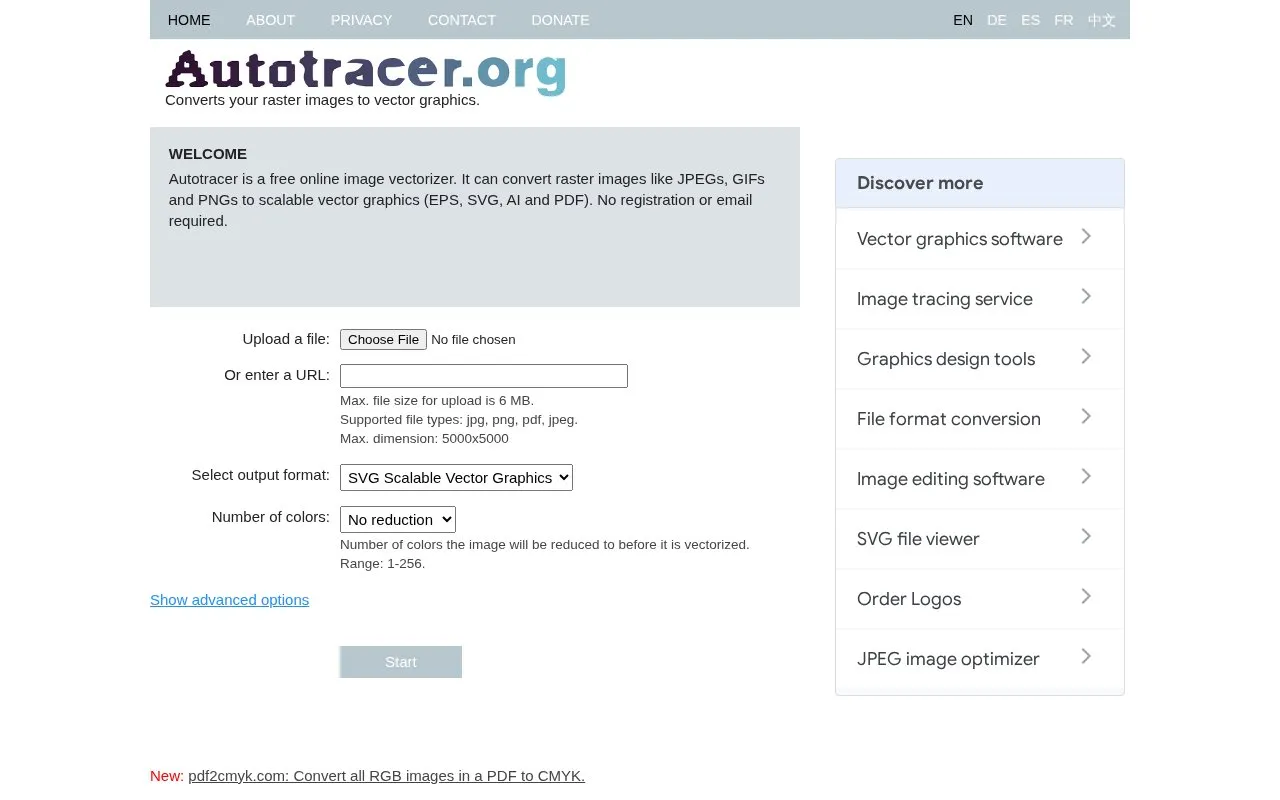The image size is (1280, 800).
Task: Open the CONTACT page
Action: (x=461, y=20)
